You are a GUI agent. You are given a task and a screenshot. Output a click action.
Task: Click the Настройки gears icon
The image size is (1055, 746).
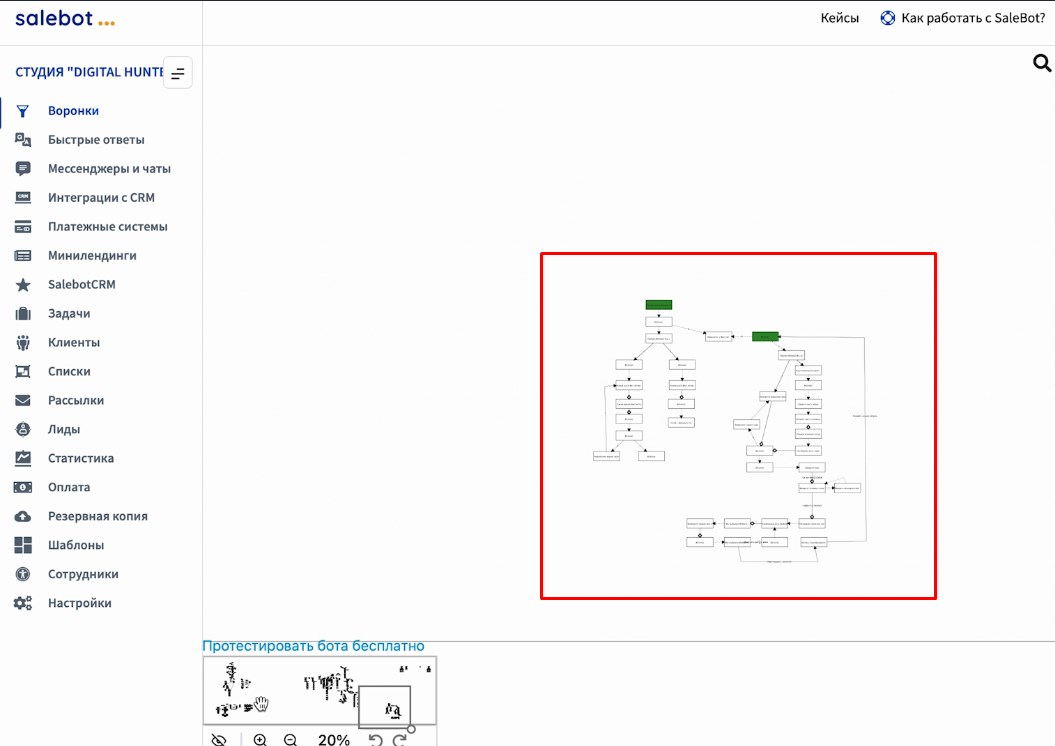pyautogui.click(x=23, y=604)
